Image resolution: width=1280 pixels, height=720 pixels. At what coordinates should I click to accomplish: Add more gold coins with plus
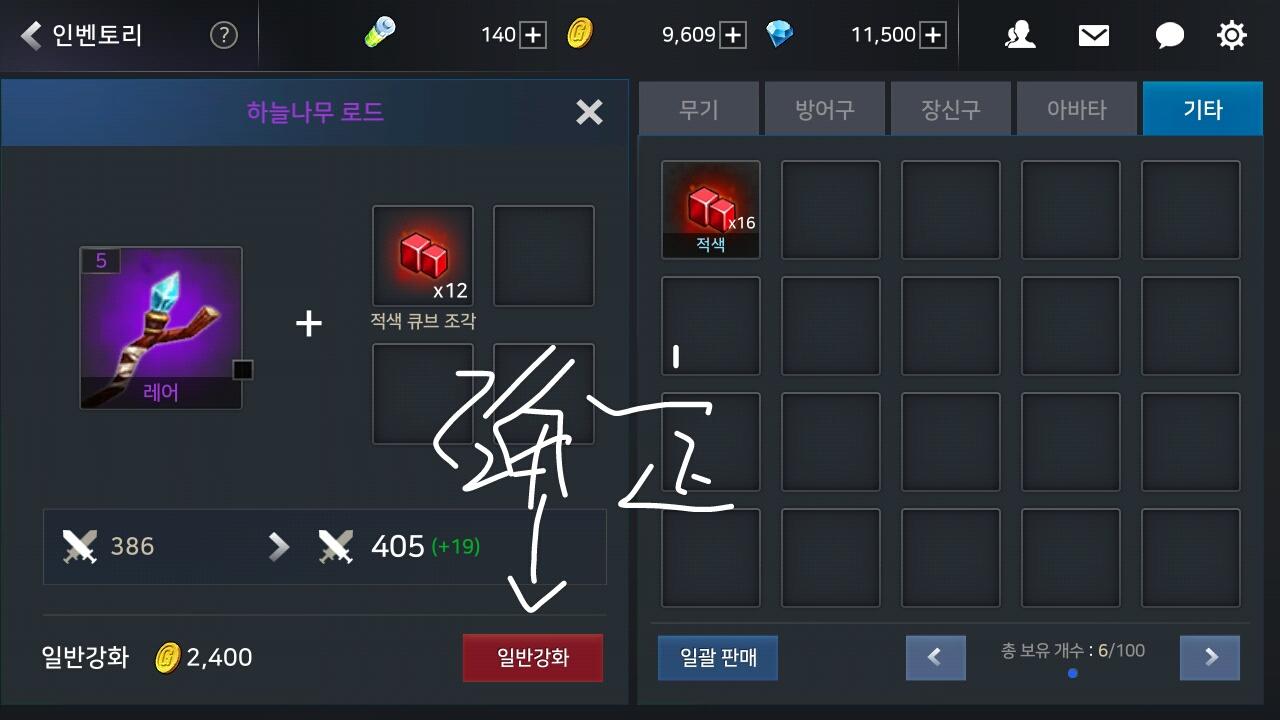coord(733,36)
